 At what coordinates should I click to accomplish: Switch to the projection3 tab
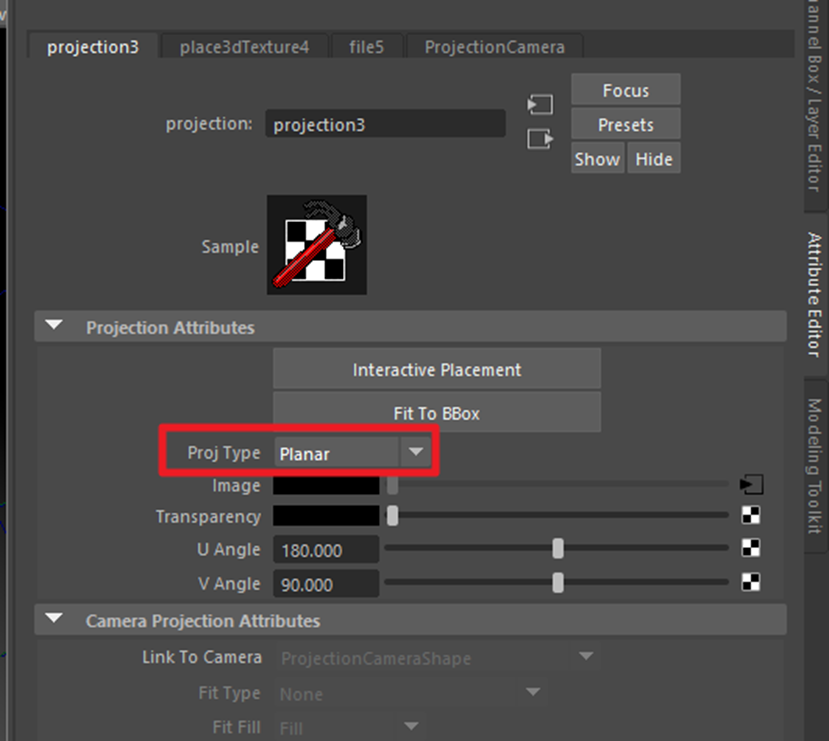93,47
